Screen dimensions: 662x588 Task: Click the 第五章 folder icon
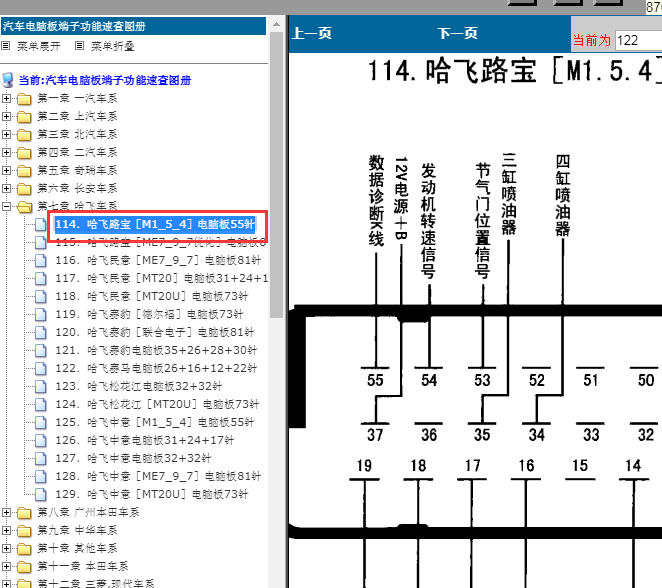[x=24, y=171]
